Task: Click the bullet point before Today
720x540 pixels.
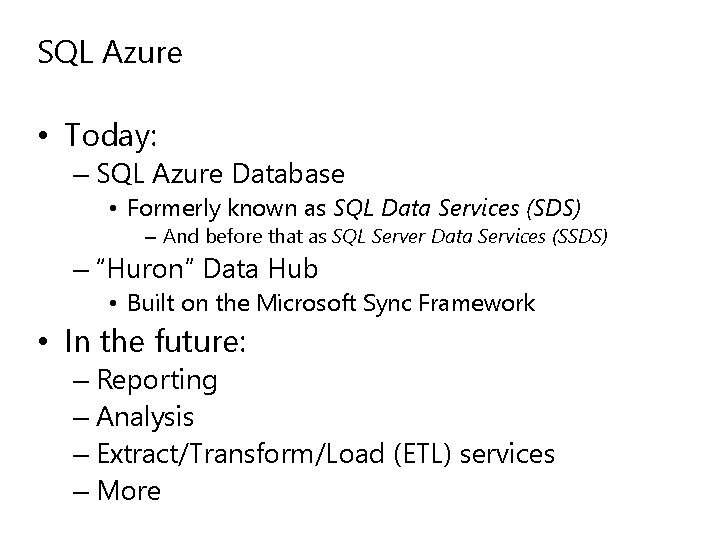Action: [x=46, y=134]
